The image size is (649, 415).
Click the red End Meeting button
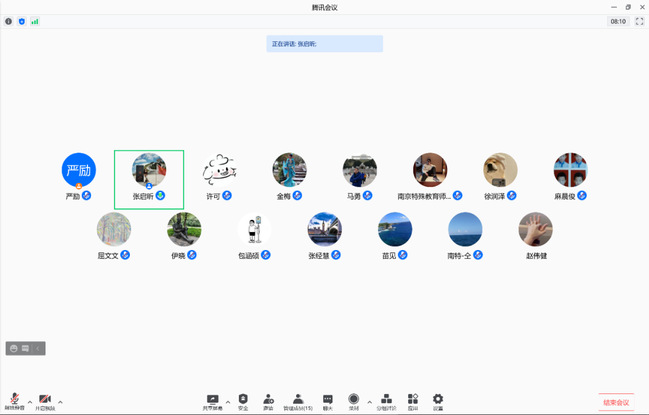[616, 403]
